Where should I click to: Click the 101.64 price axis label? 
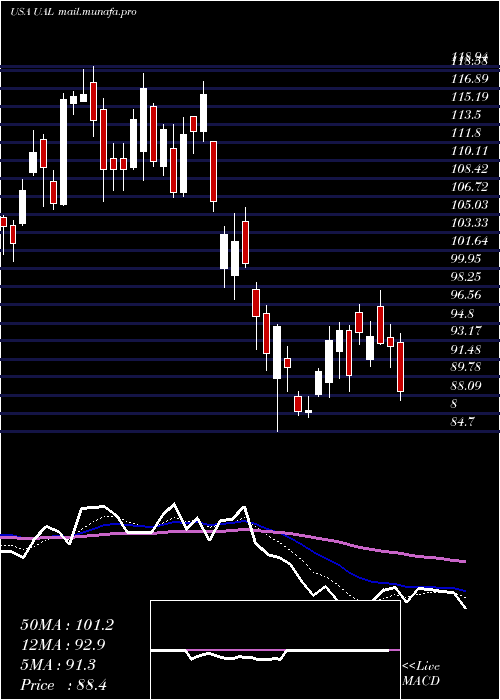[469, 241]
